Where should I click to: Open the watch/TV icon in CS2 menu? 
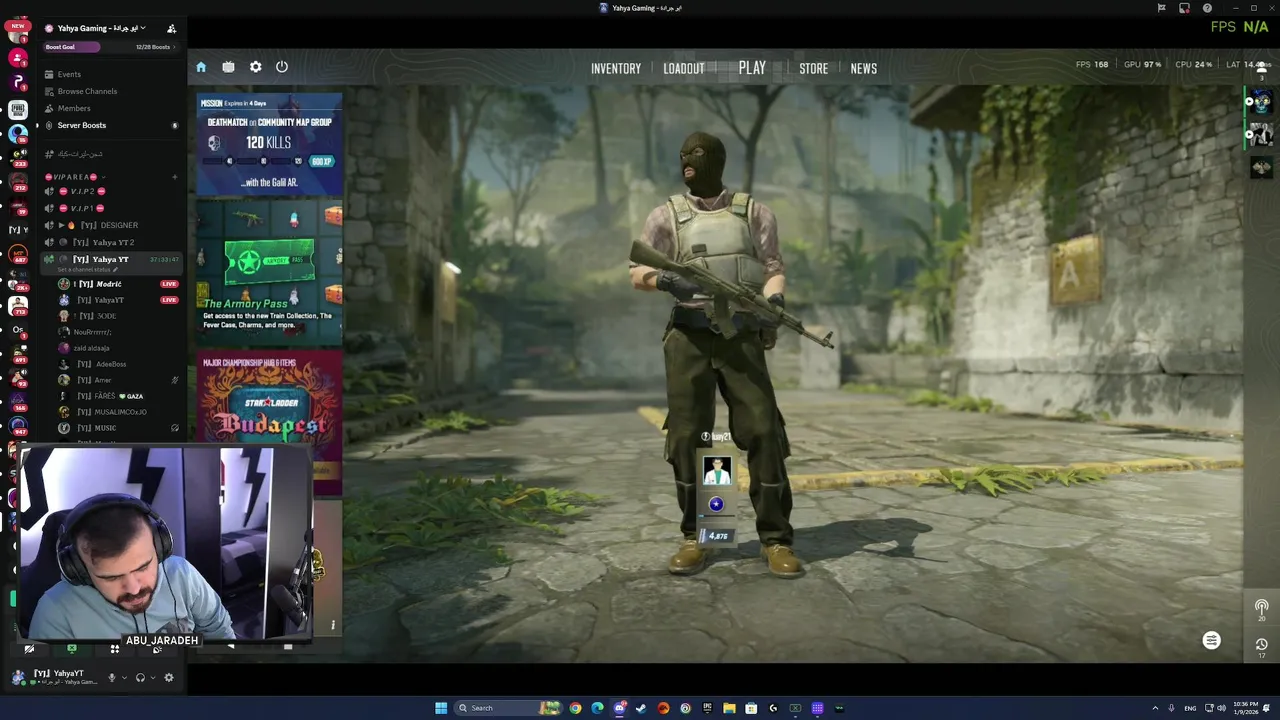click(228, 67)
